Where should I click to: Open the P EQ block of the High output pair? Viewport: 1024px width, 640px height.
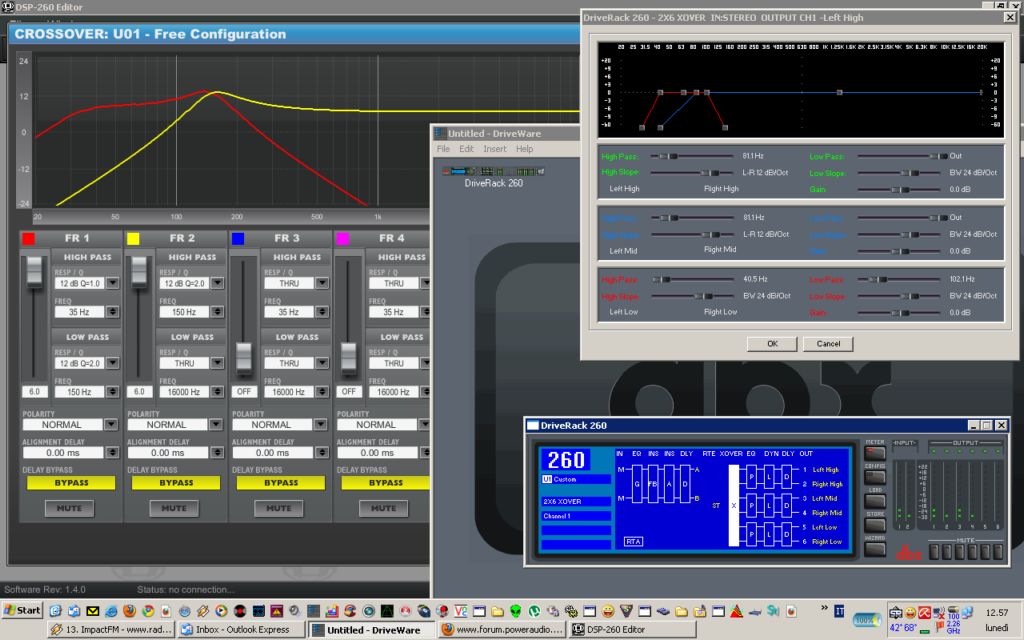(752, 477)
